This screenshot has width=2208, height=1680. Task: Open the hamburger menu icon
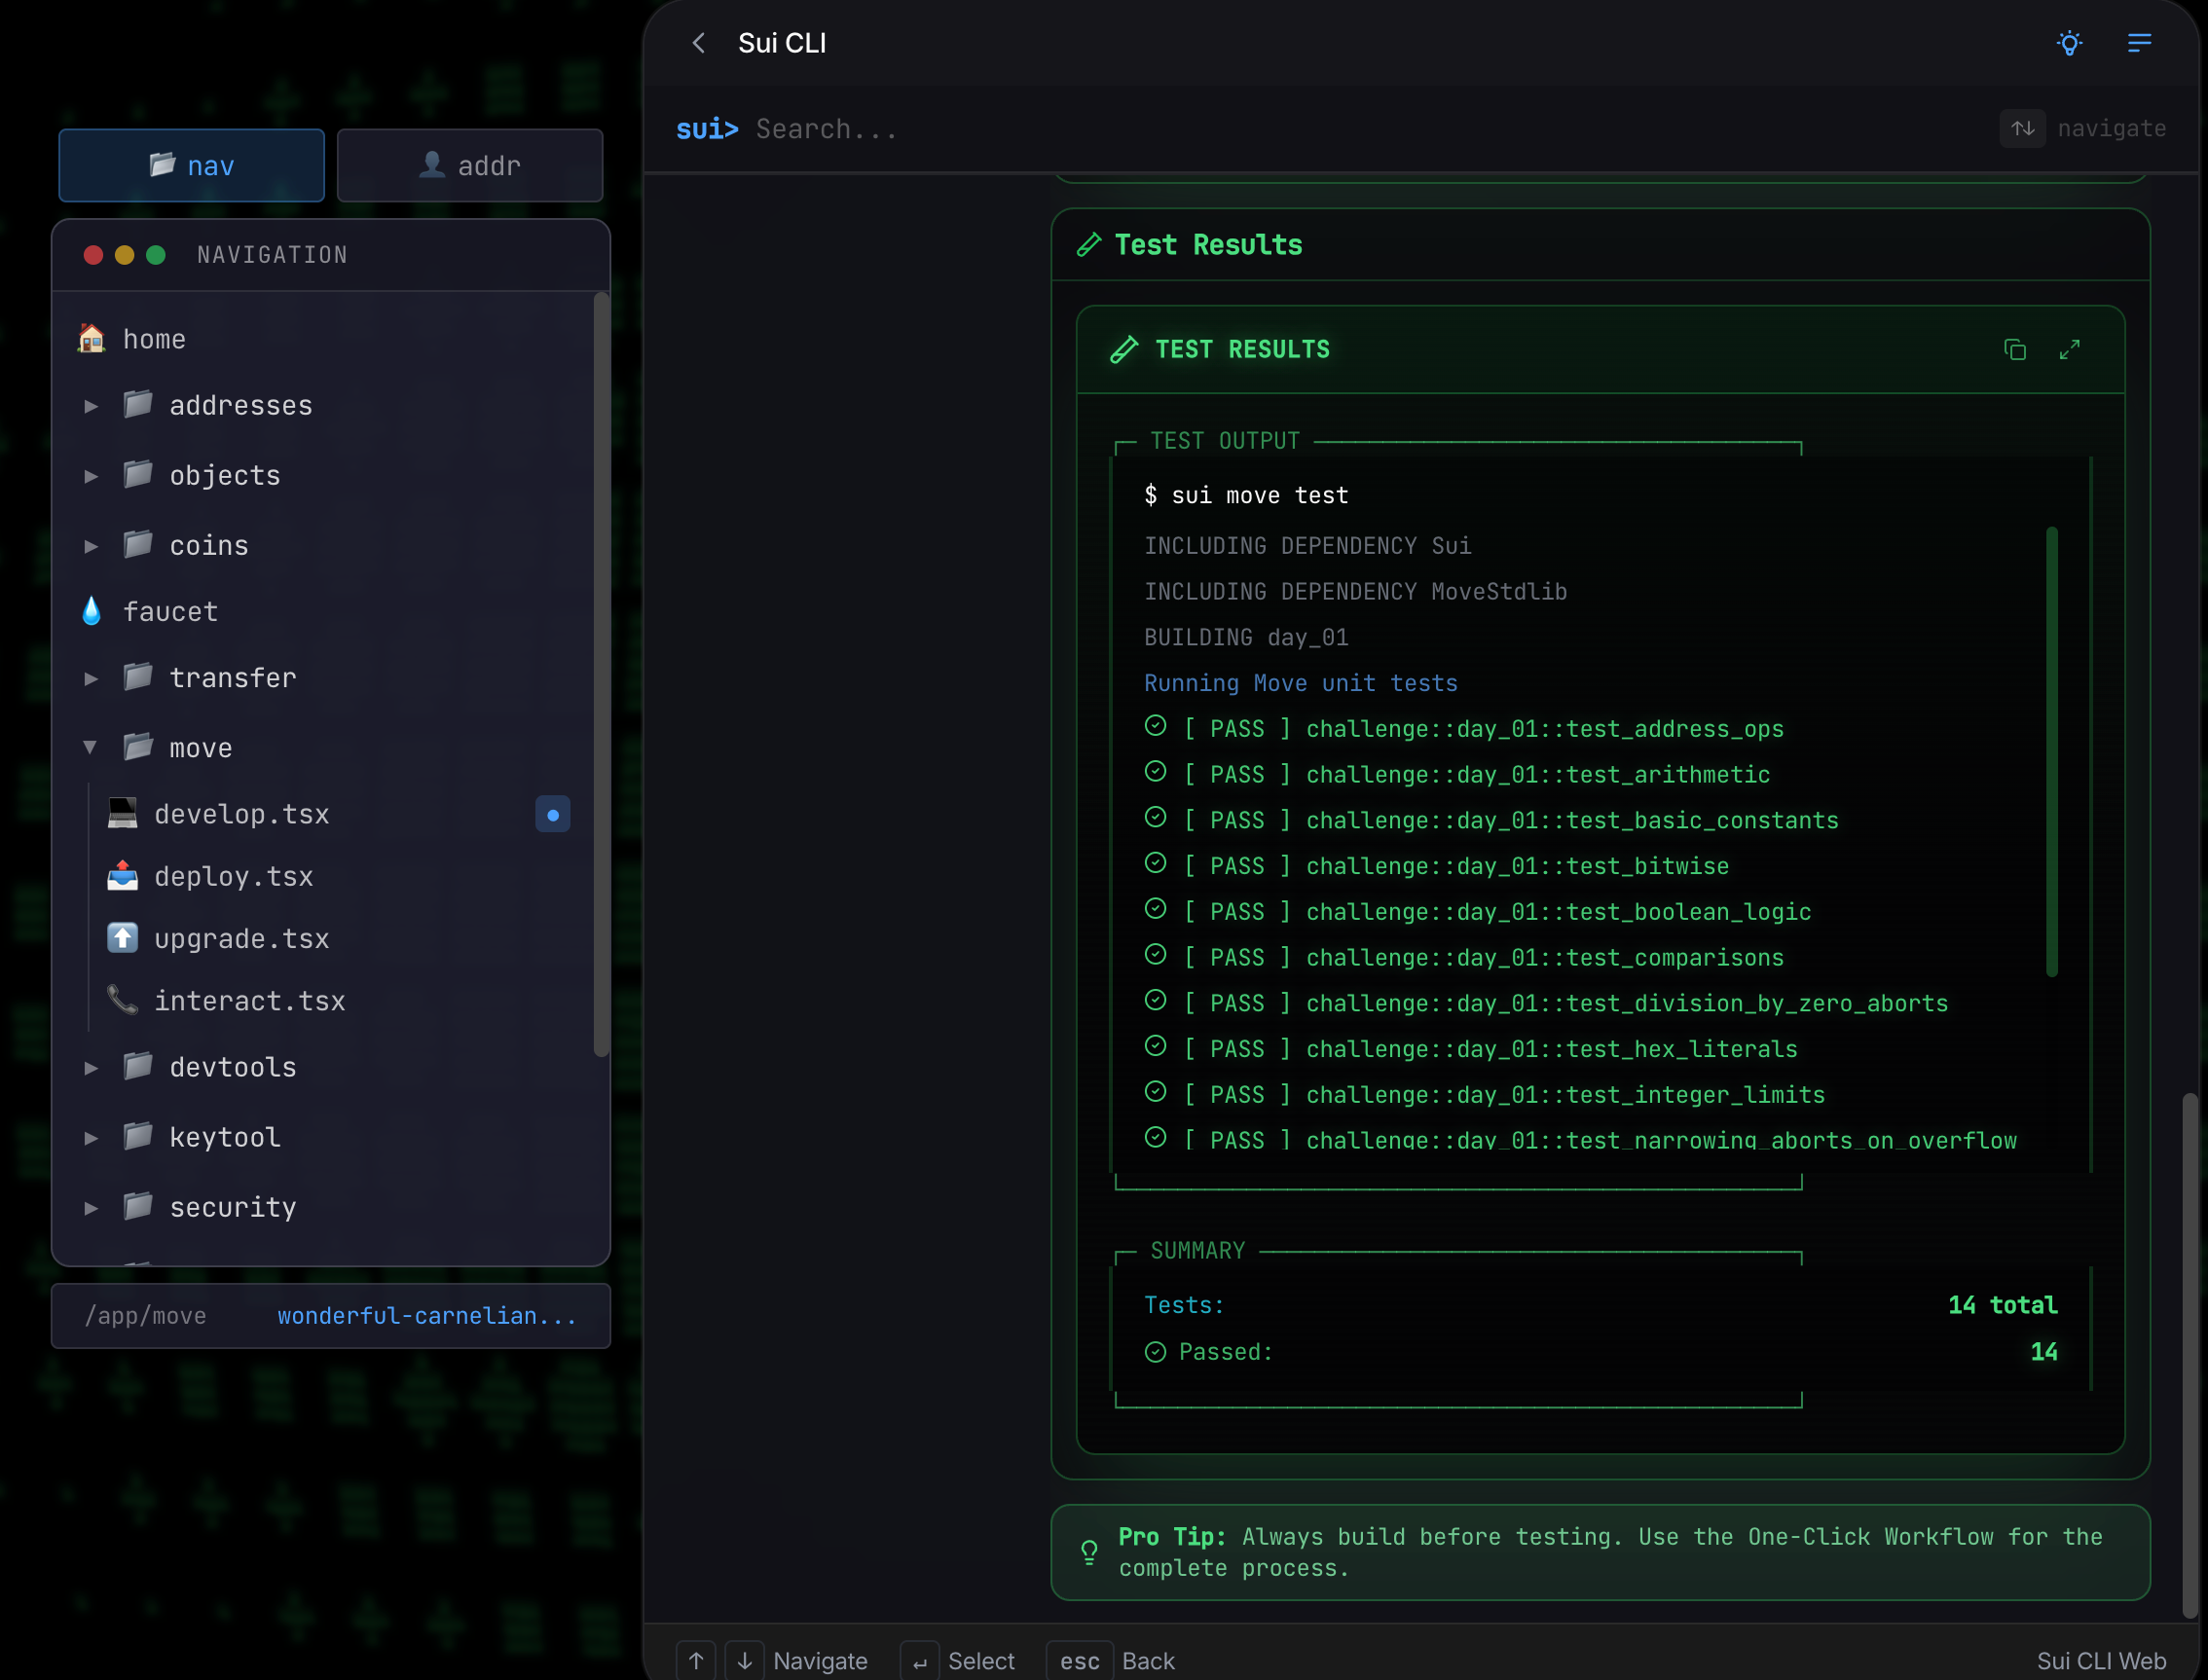pyautogui.click(x=2139, y=43)
